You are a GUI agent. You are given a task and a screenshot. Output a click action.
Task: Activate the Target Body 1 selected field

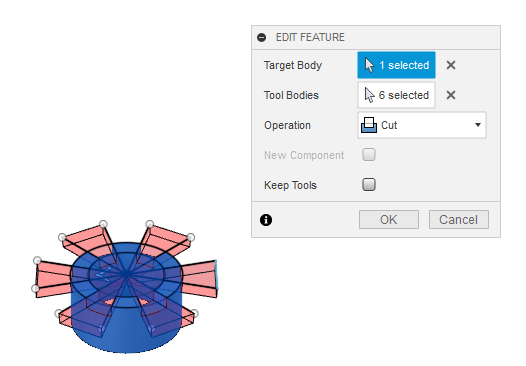397,65
